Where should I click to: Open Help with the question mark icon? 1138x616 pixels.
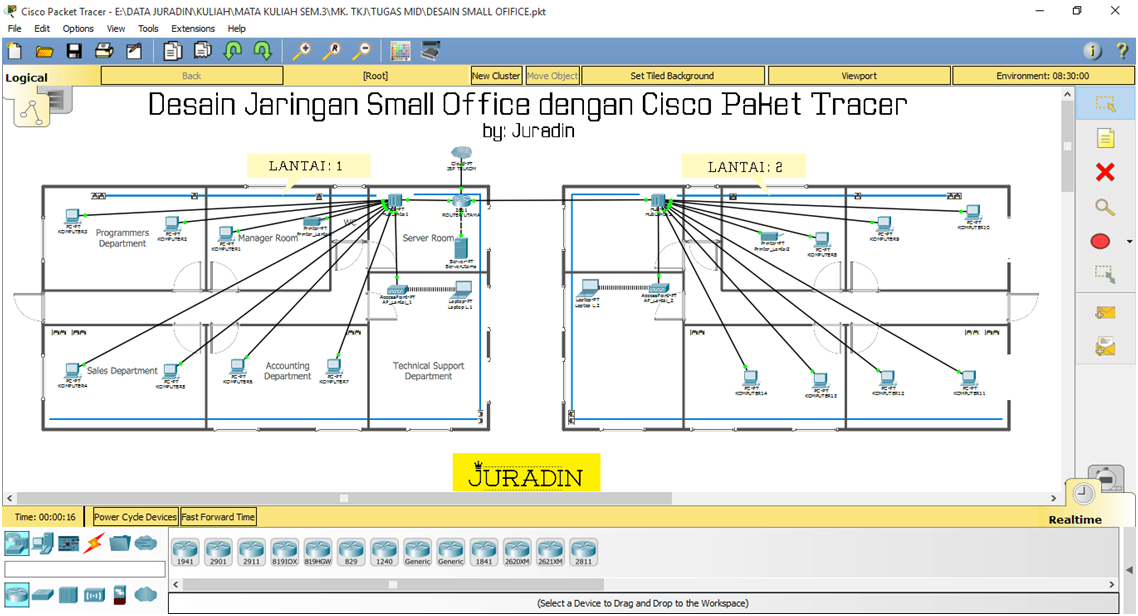(1121, 51)
